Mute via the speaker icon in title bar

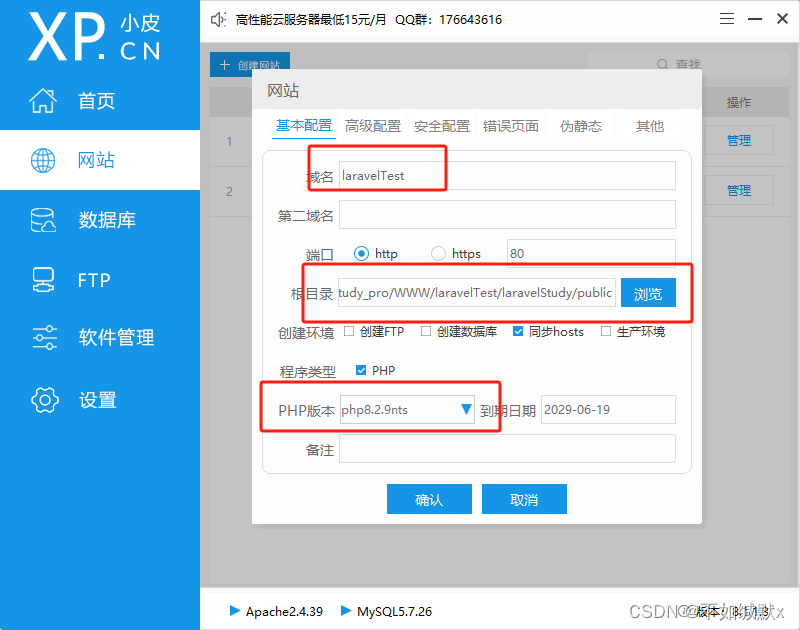tap(216, 18)
